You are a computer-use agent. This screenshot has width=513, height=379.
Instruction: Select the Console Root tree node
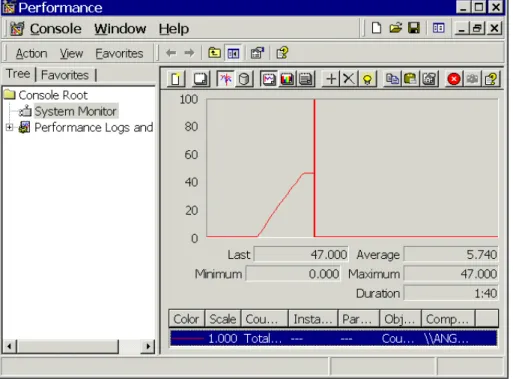[x=53, y=95]
